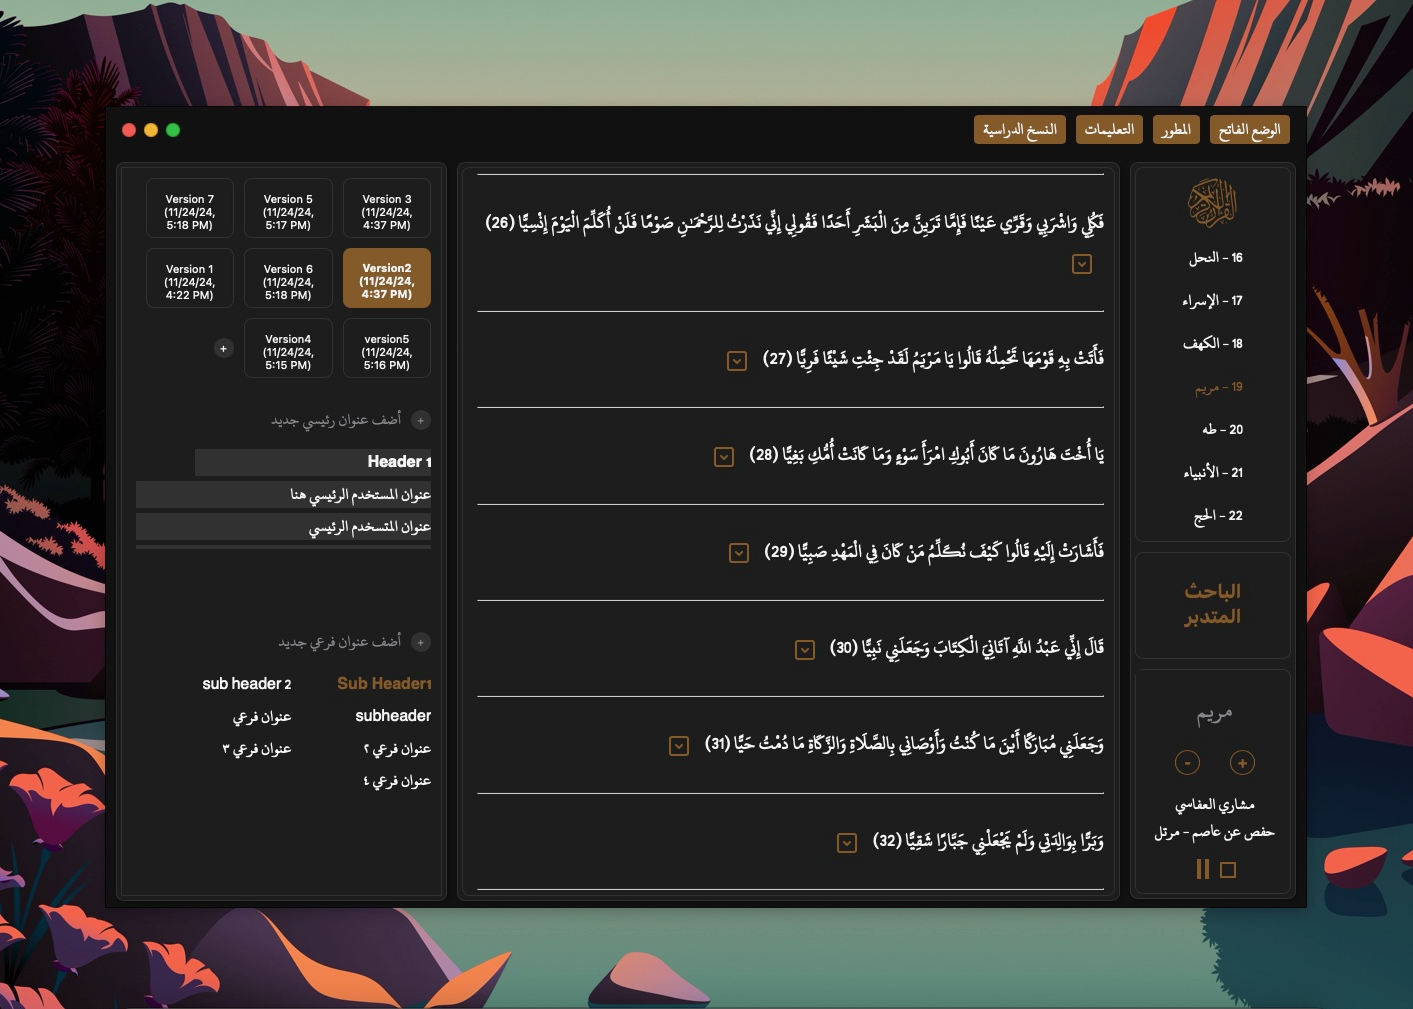This screenshot has width=1413, height=1009.
Task: Select second عنوان المستخدم الرئيسي heading row
Action: click(284, 527)
